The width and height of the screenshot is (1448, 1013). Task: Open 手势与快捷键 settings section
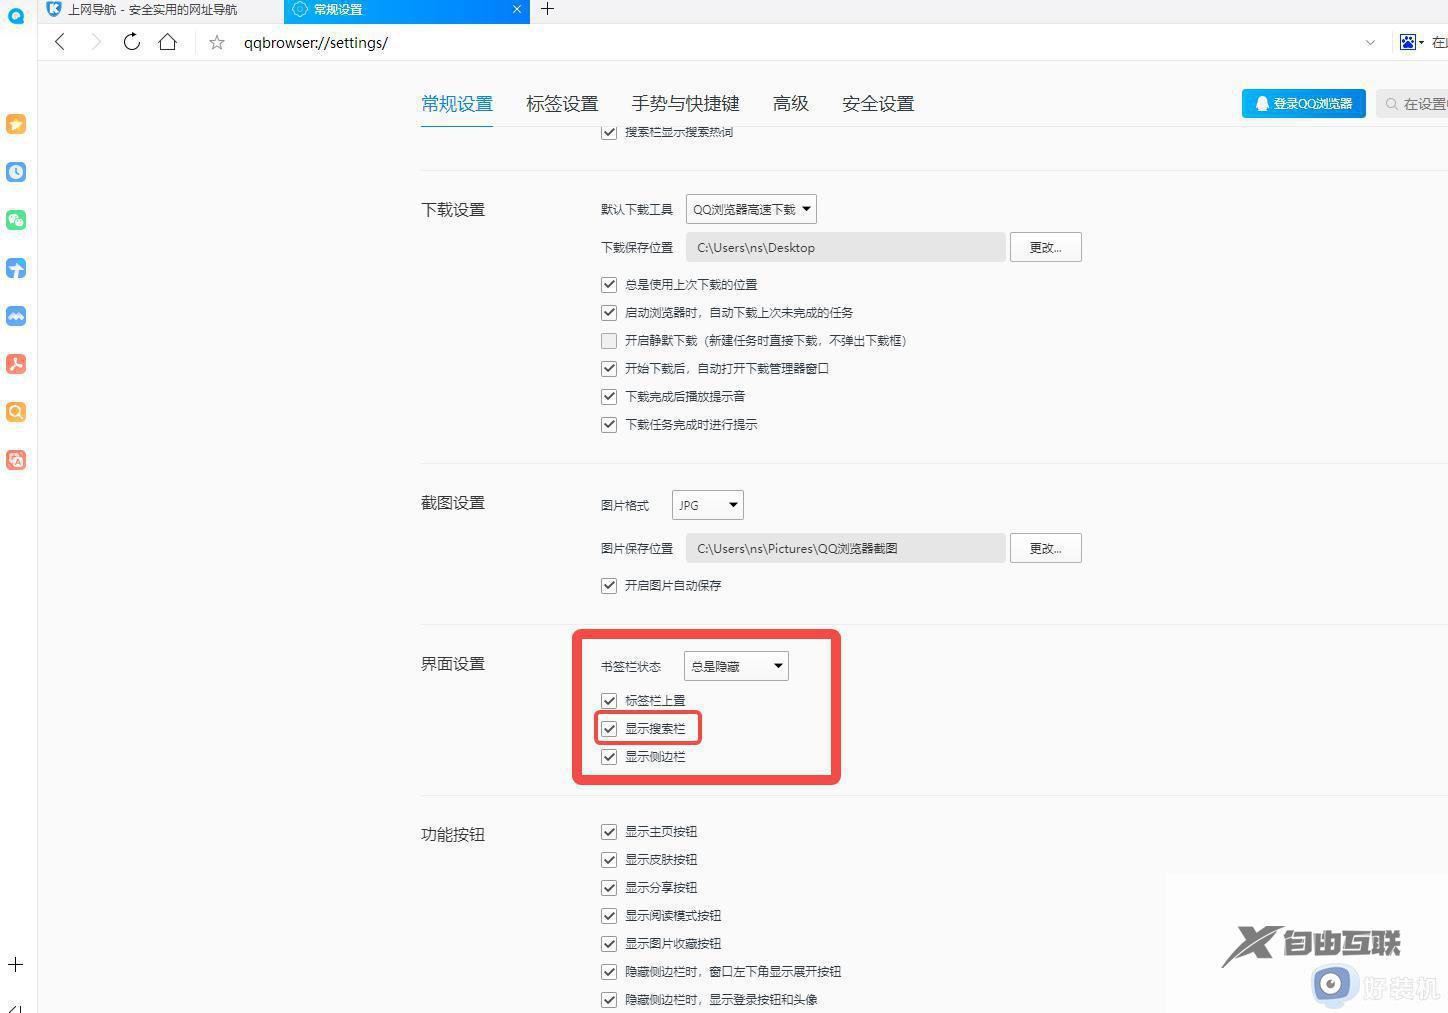[x=685, y=104]
